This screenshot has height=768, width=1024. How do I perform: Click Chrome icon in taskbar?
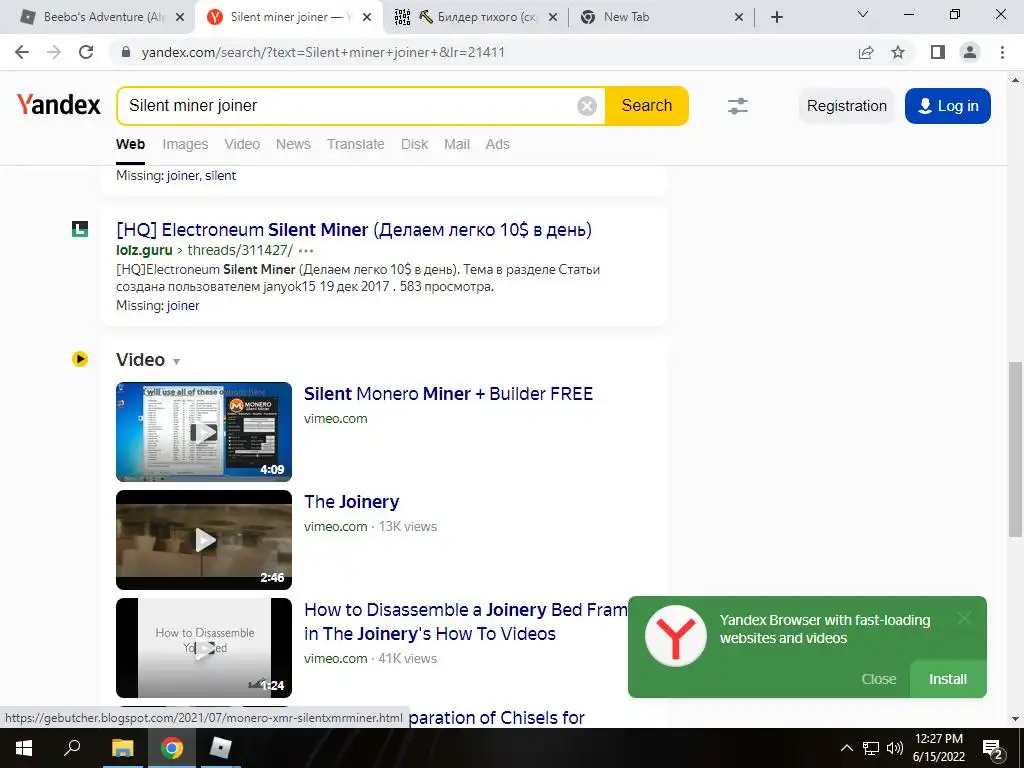[x=172, y=748]
